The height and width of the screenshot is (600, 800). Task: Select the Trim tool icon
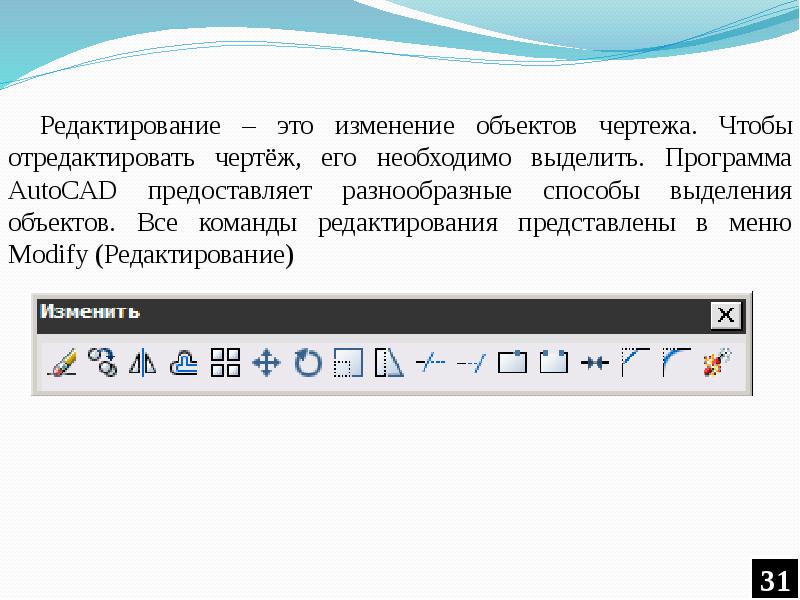[x=430, y=363]
